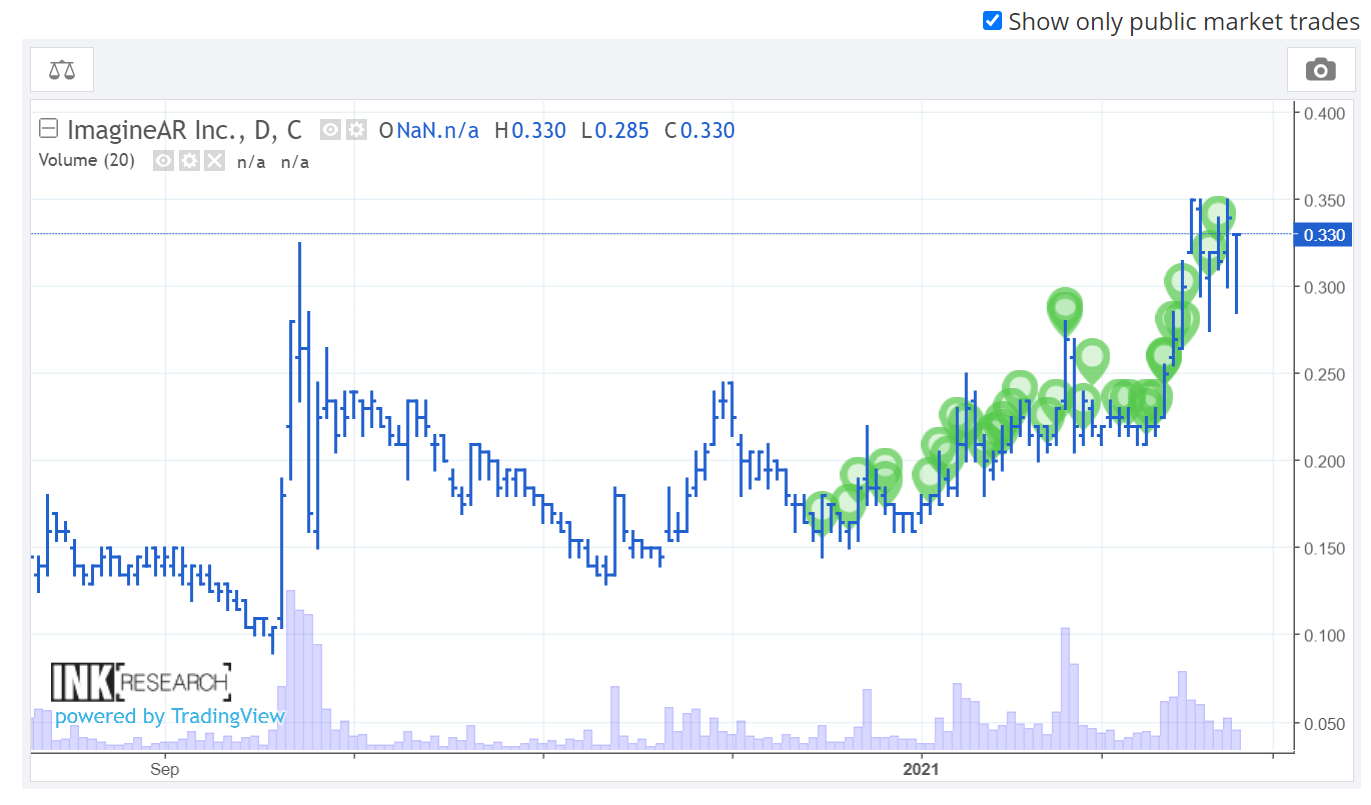Take a chart snapshot with camera icon
1371x805 pixels.
tap(1320, 69)
